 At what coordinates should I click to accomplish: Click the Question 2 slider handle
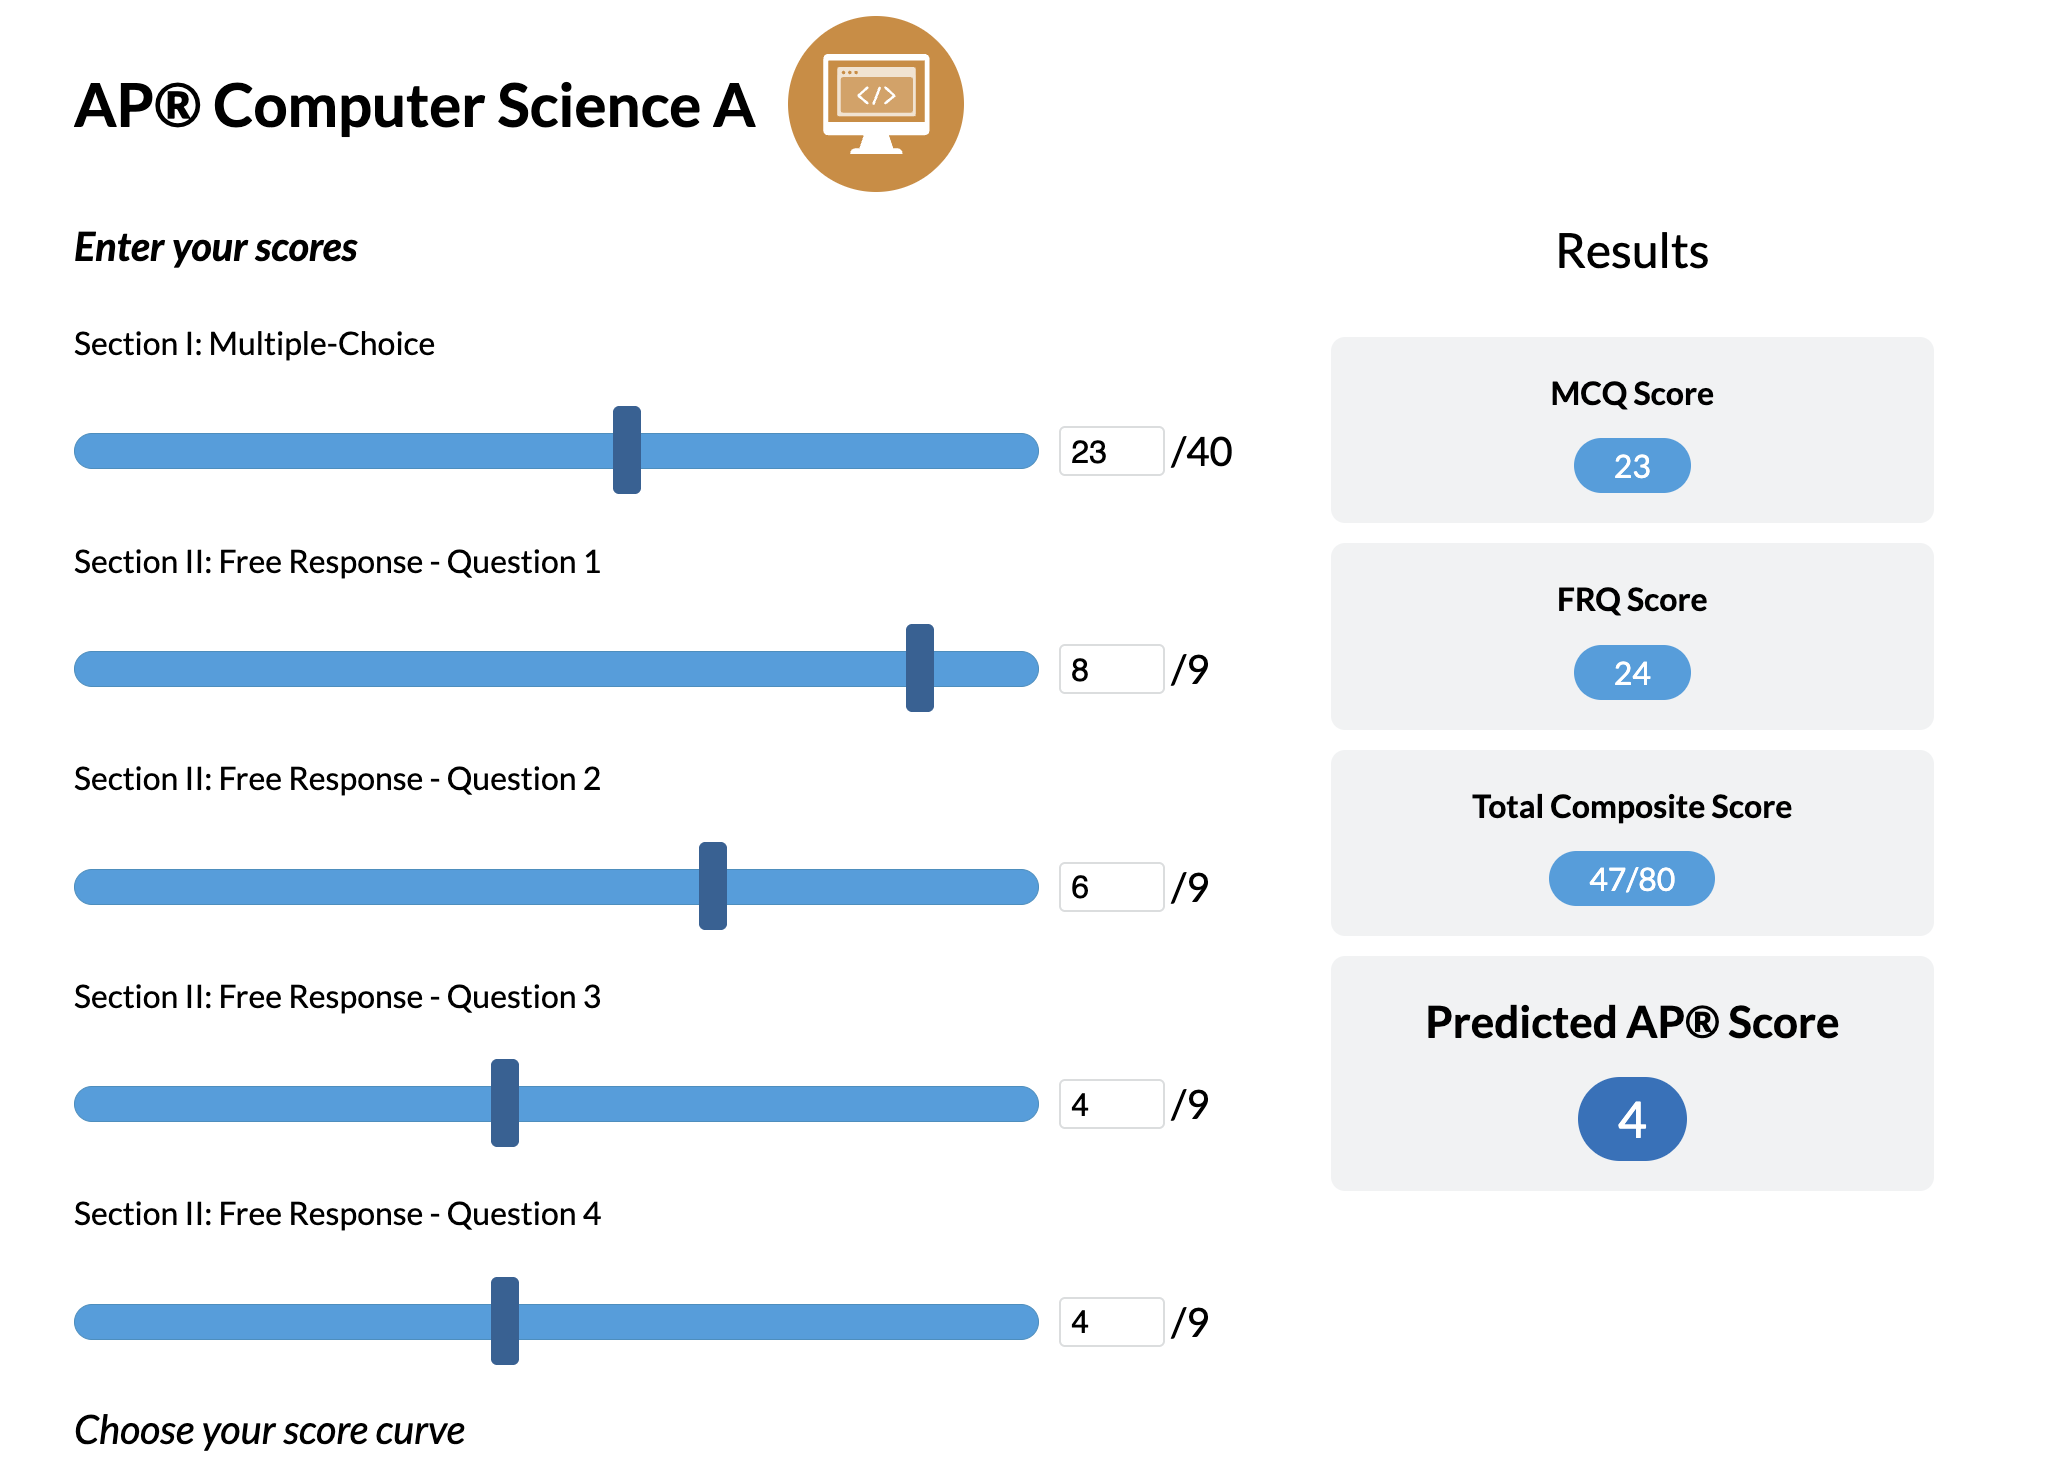click(x=713, y=886)
